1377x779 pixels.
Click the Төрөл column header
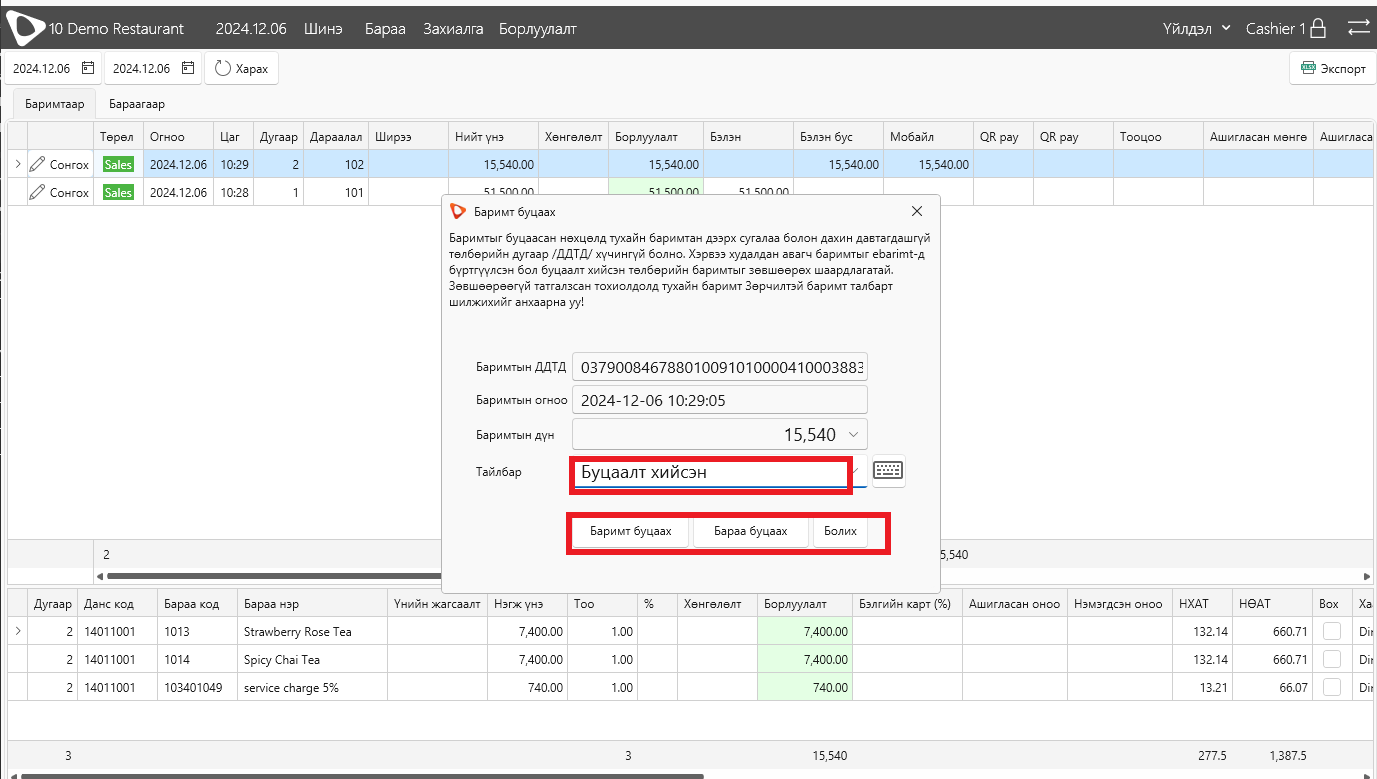point(118,136)
